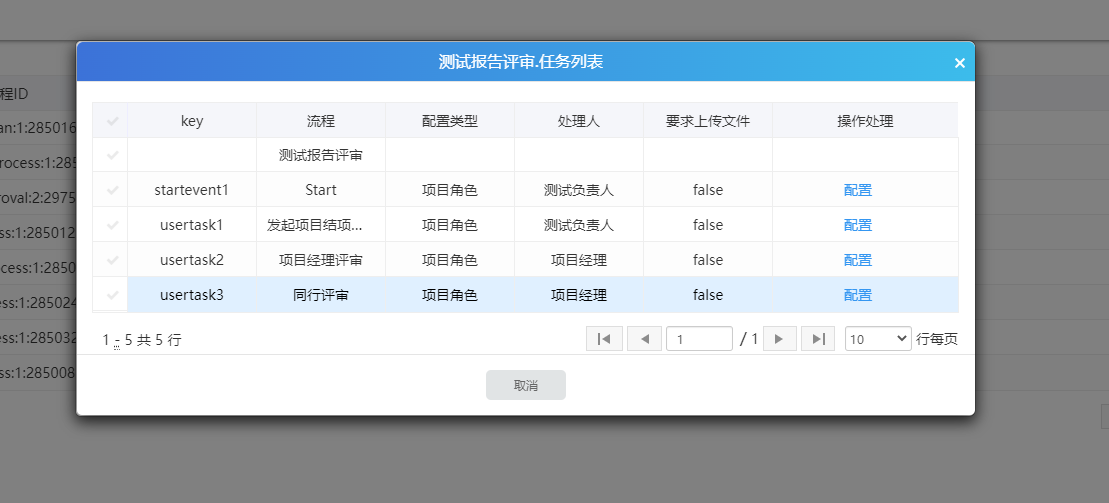
Task: Click 配置 link for startevent1
Action: pos(857,190)
